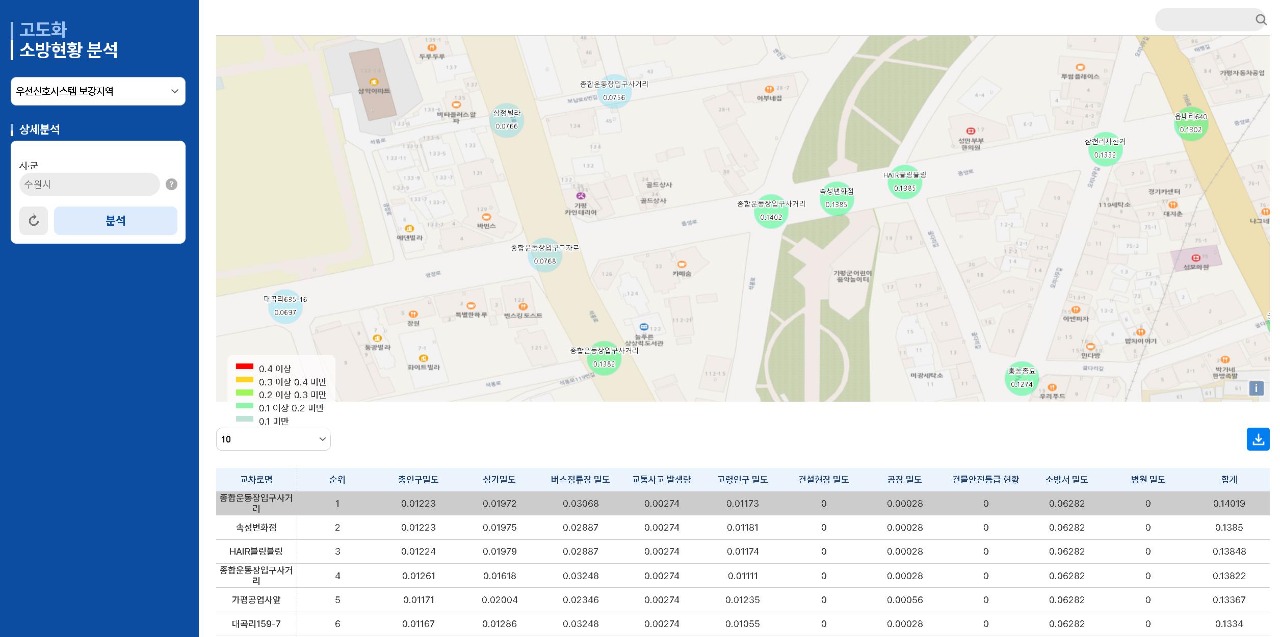Click the 순위 column header
1280x637 pixels.
[x=337, y=479]
